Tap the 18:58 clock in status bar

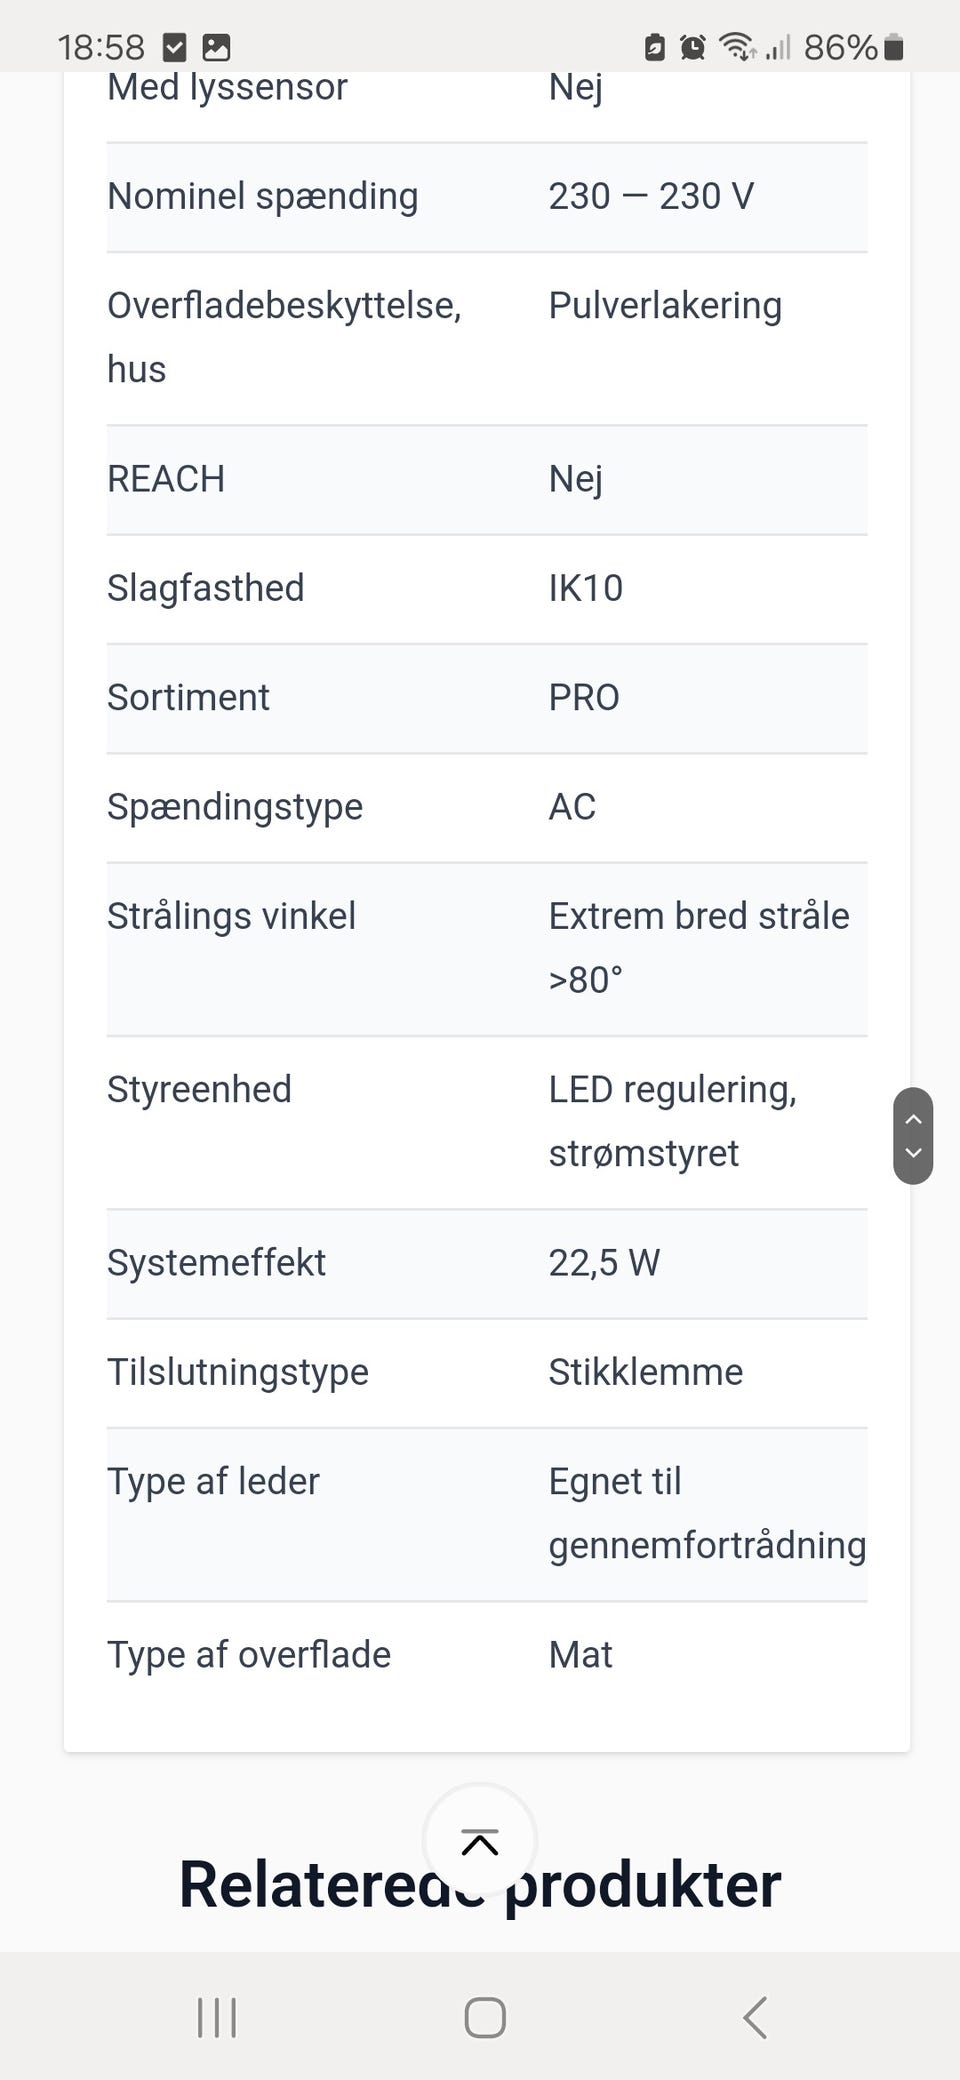click(101, 47)
